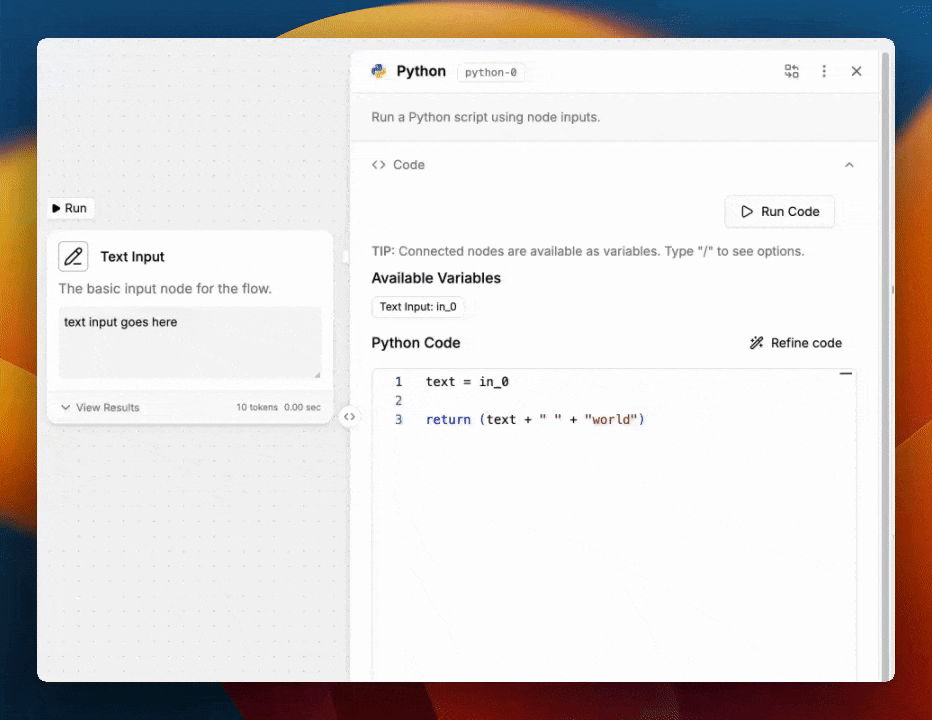
Task: Close the Python panel with the X
Action: coord(856,71)
